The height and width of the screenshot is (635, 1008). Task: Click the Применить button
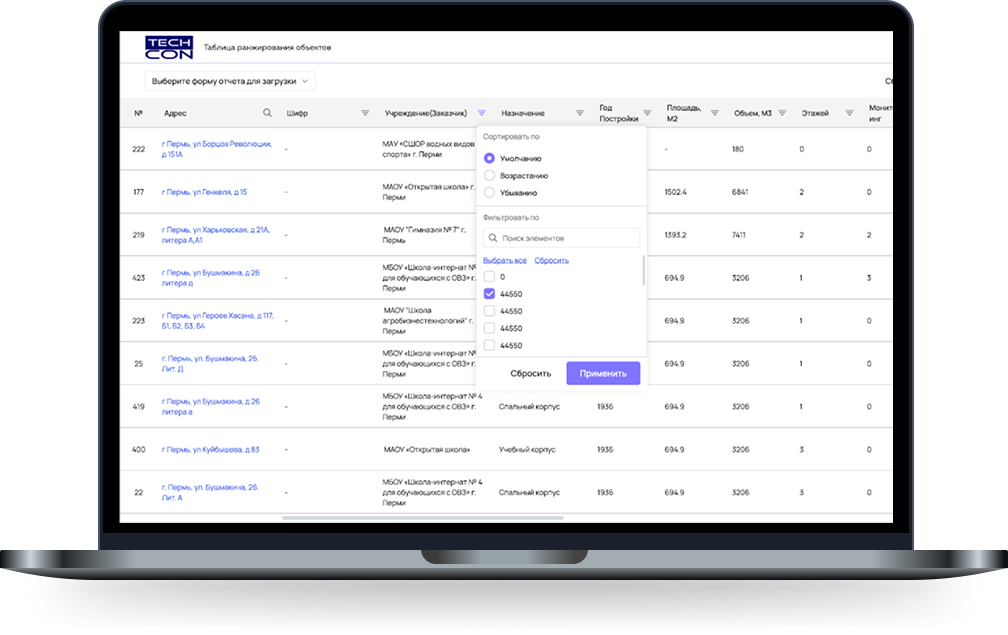click(603, 373)
